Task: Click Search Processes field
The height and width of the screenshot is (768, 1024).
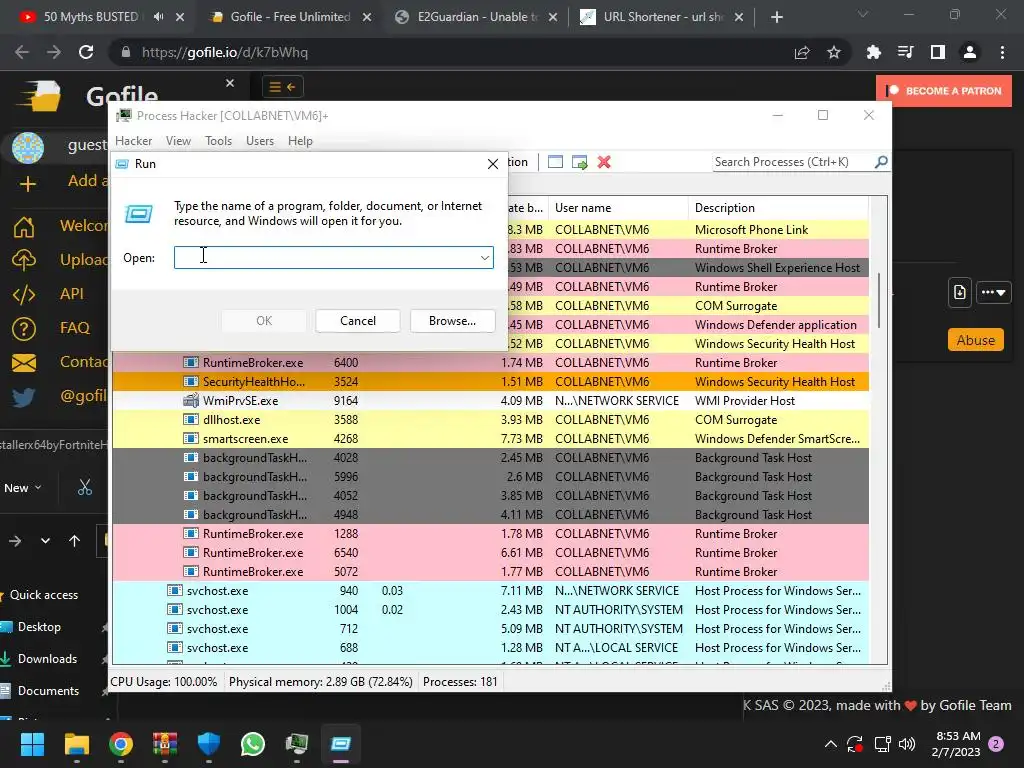Action: coord(793,161)
